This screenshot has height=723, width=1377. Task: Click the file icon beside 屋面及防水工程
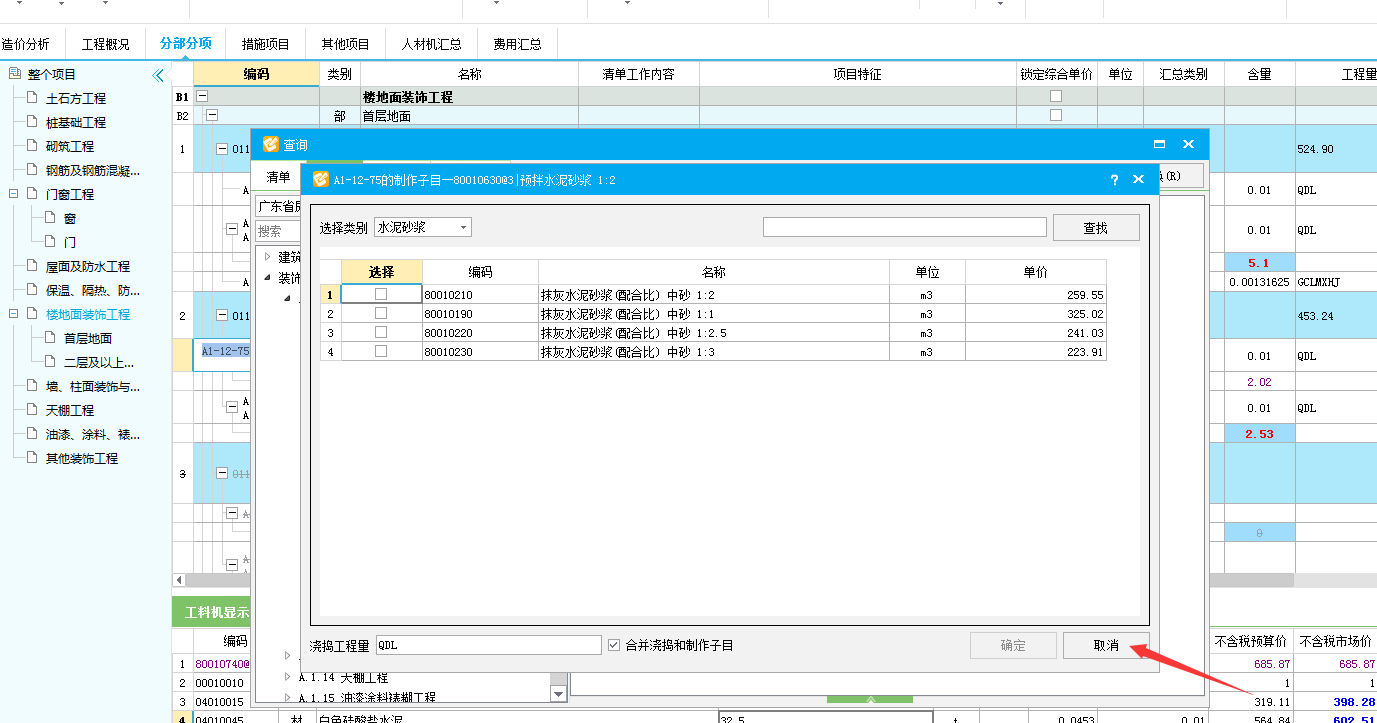point(32,266)
